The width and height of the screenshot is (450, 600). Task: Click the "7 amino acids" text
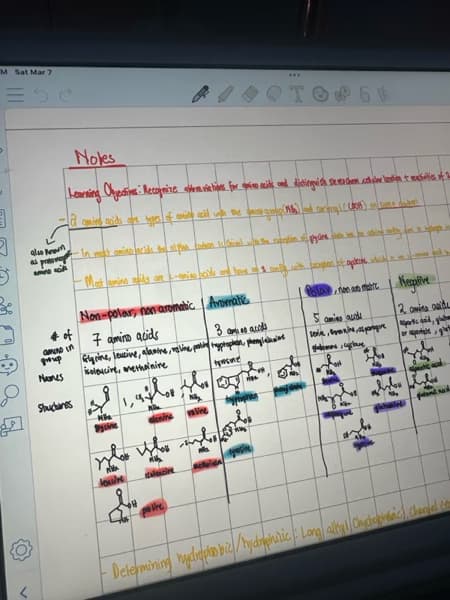(125, 338)
